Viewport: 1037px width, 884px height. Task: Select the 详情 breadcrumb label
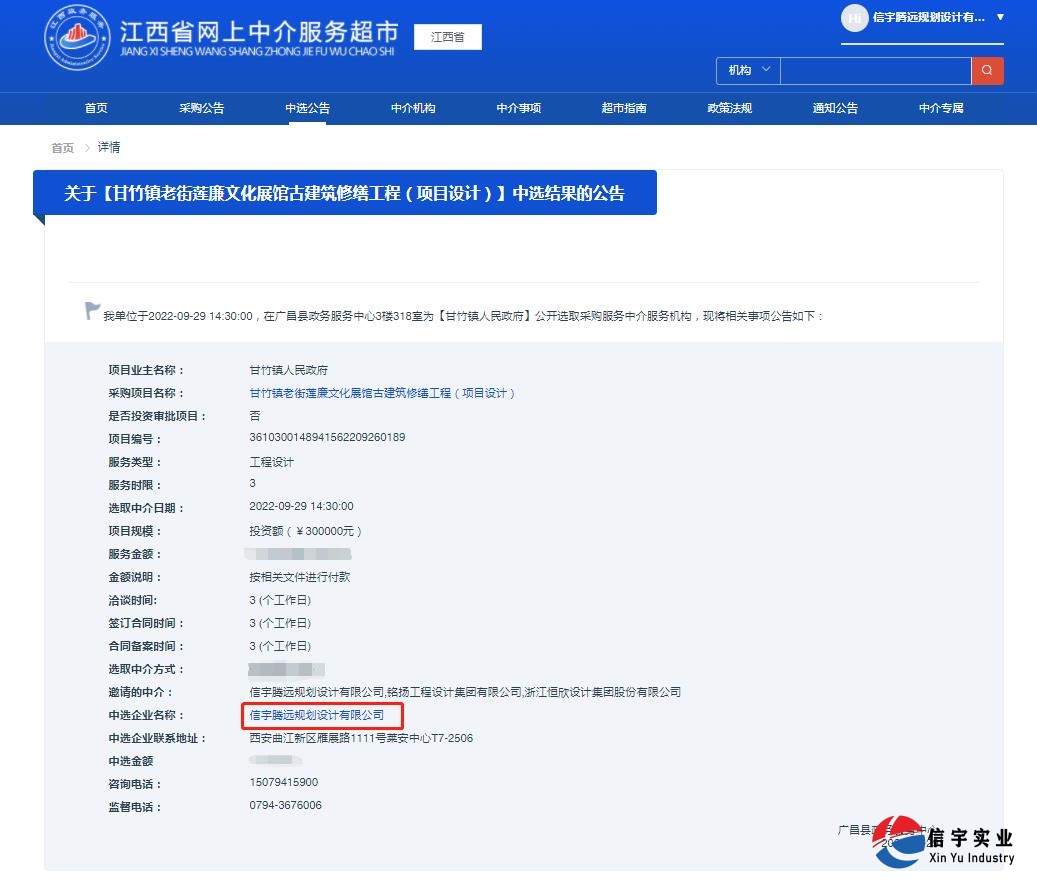tap(108, 147)
